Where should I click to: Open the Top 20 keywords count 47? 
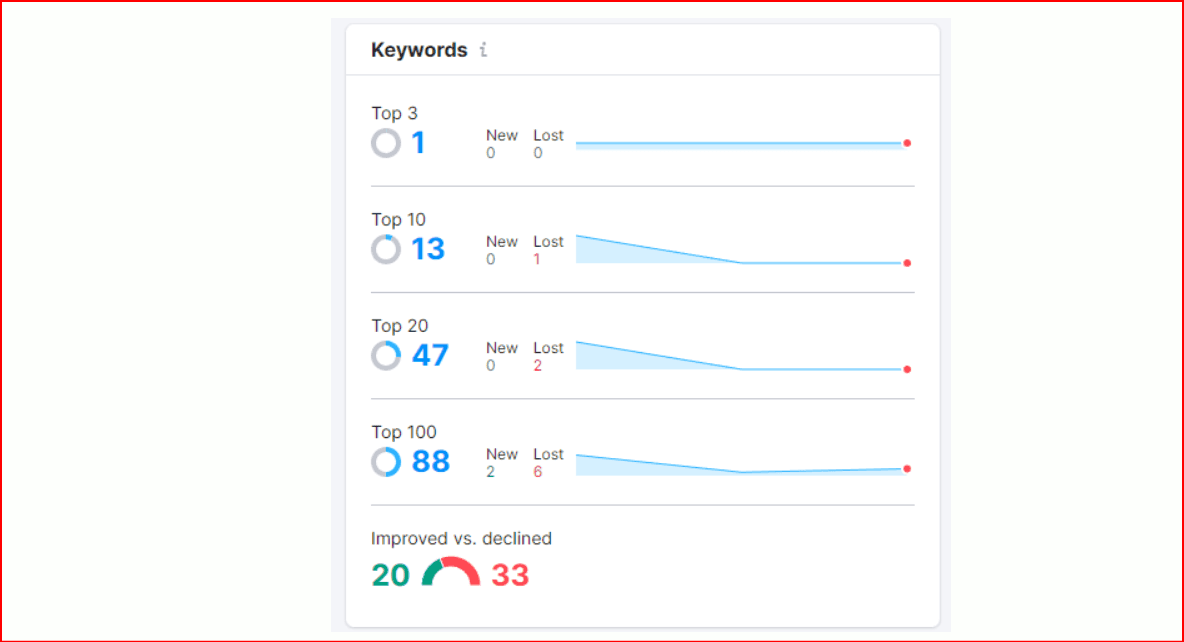tap(430, 355)
